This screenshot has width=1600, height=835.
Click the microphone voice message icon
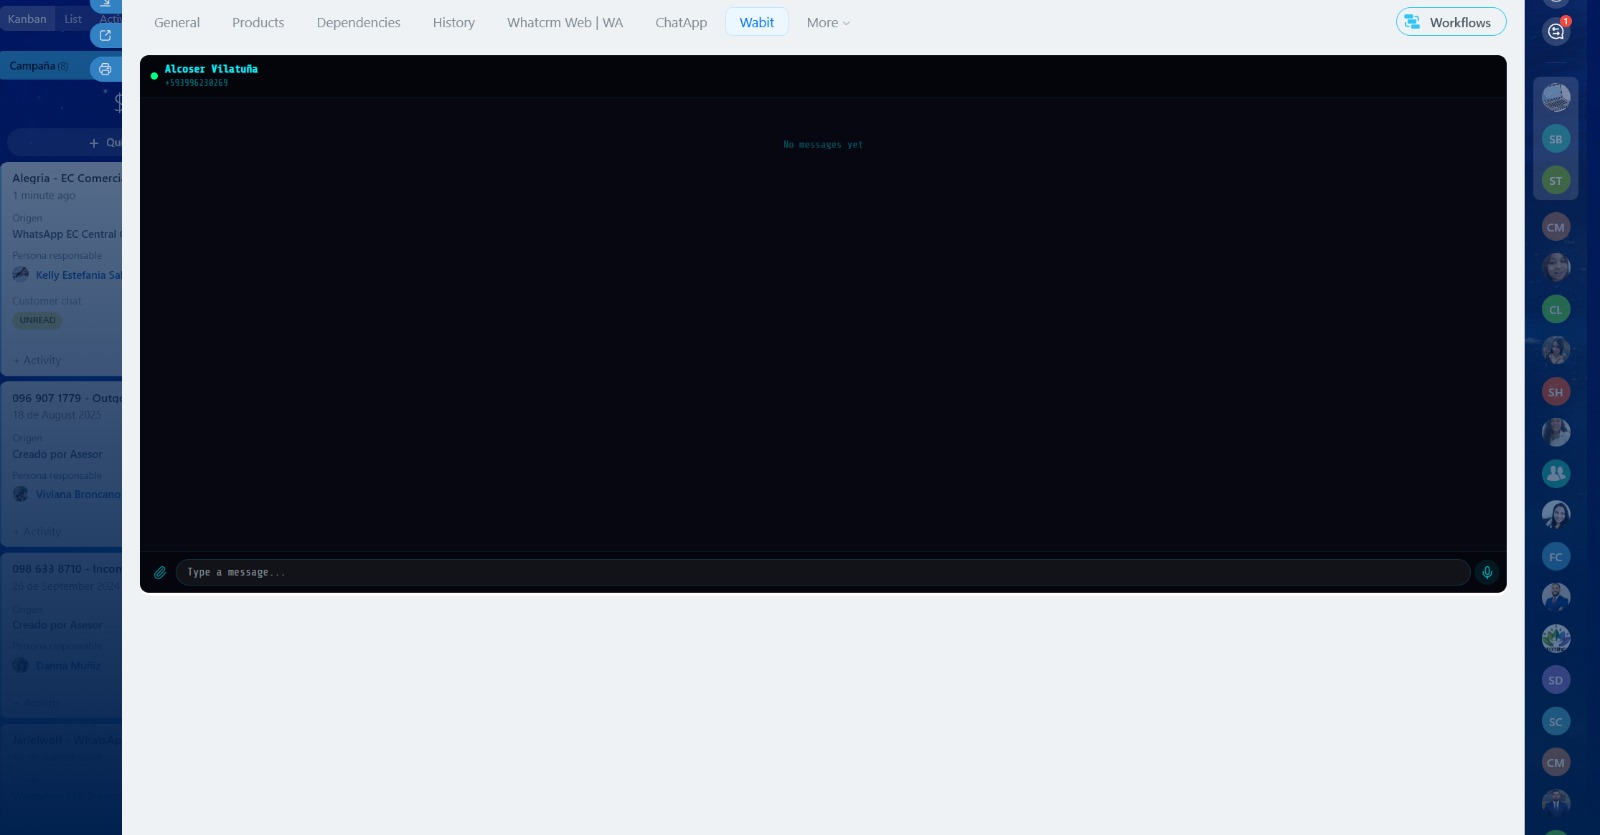point(1487,573)
